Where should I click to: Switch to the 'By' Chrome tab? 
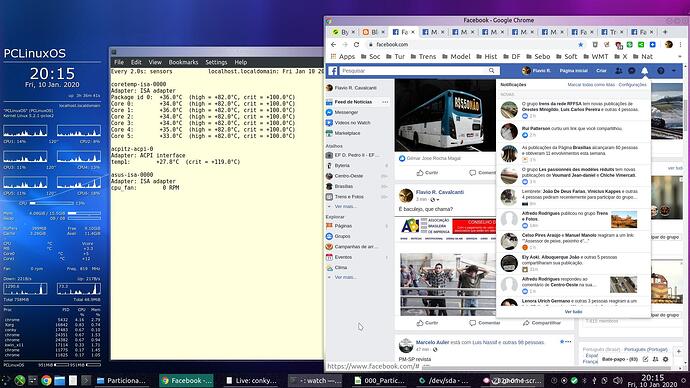344,32
